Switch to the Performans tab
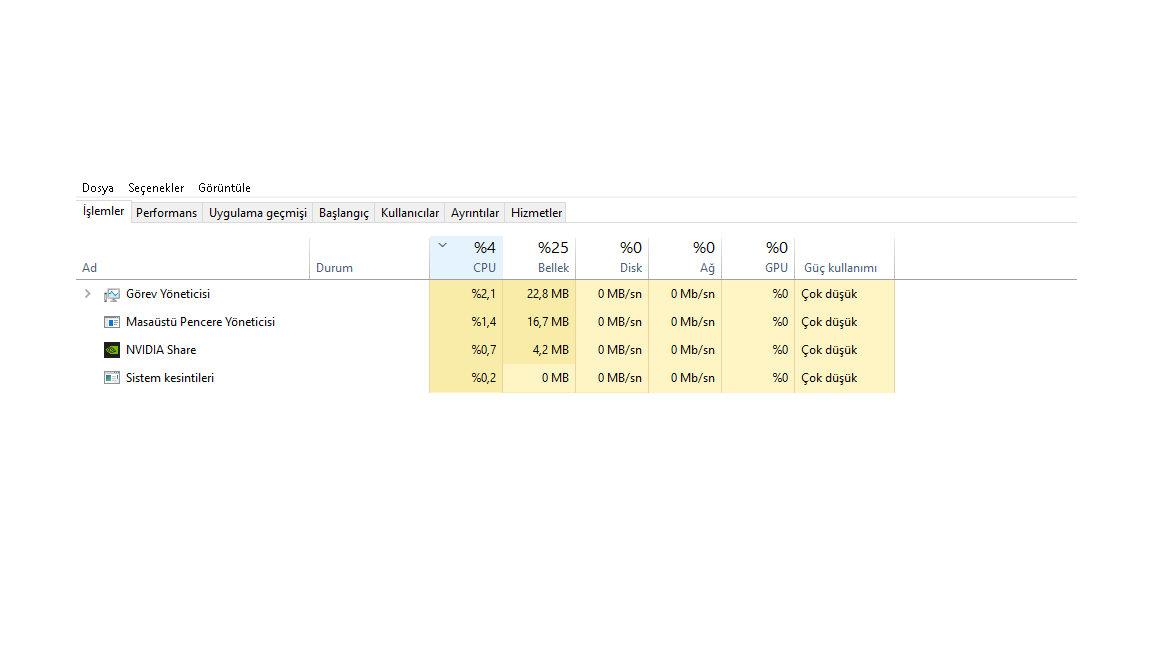This screenshot has width=1152, height=648. click(x=166, y=213)
